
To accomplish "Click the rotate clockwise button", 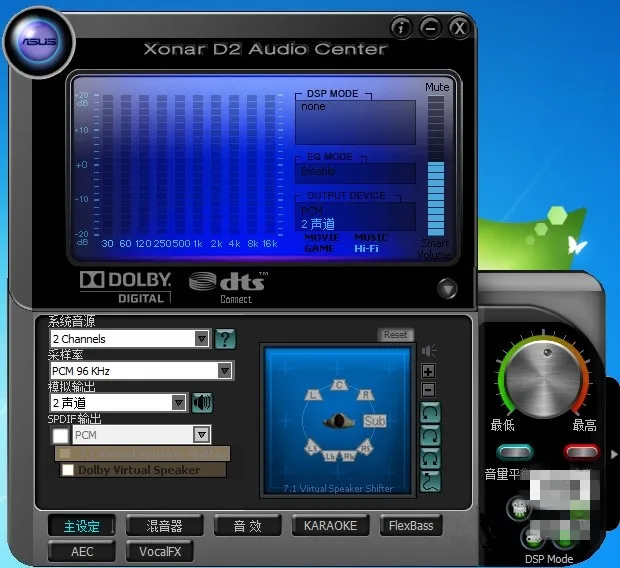I will (x=430, y=436).
